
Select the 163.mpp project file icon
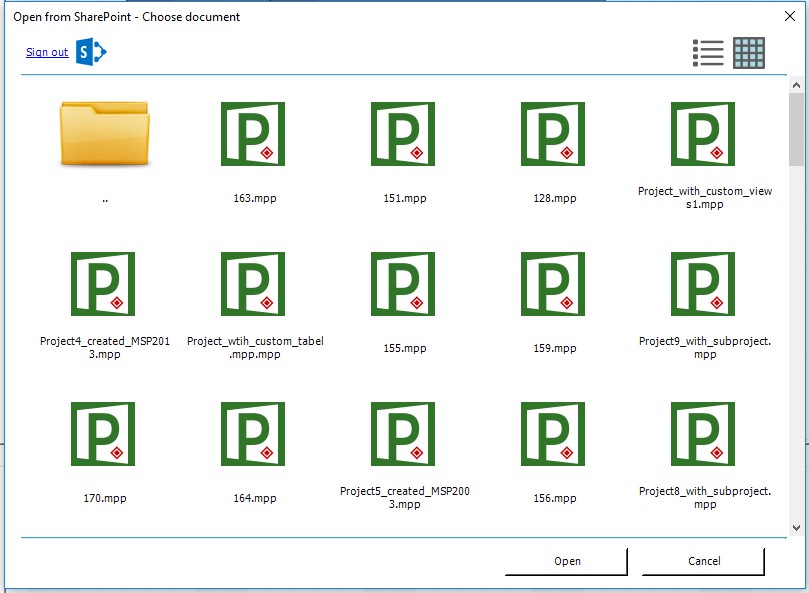tap(253, 134)
